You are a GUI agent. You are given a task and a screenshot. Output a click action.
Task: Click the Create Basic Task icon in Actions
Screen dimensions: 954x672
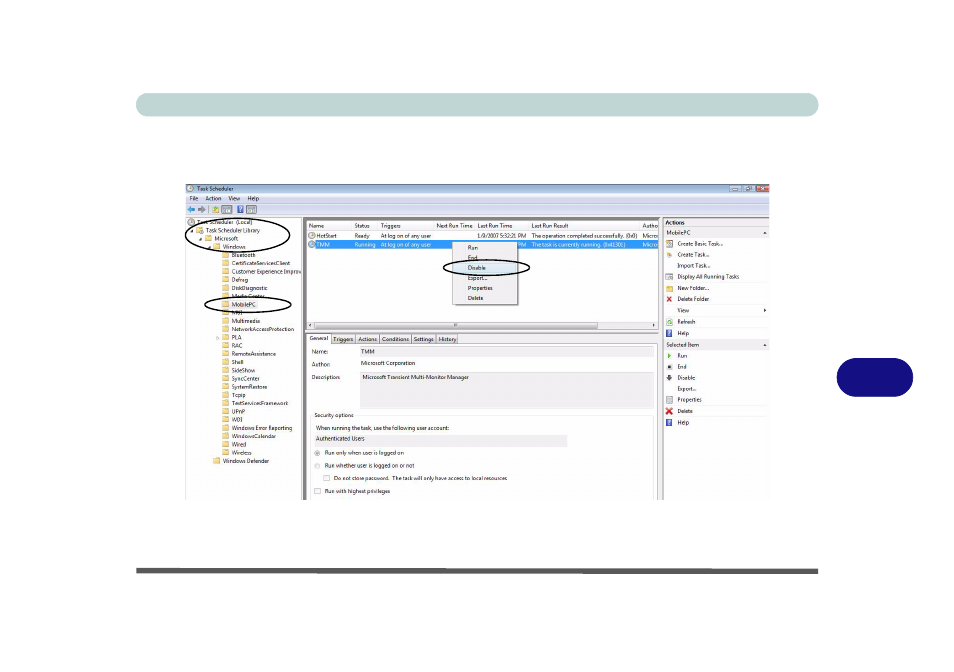point(669,244)
